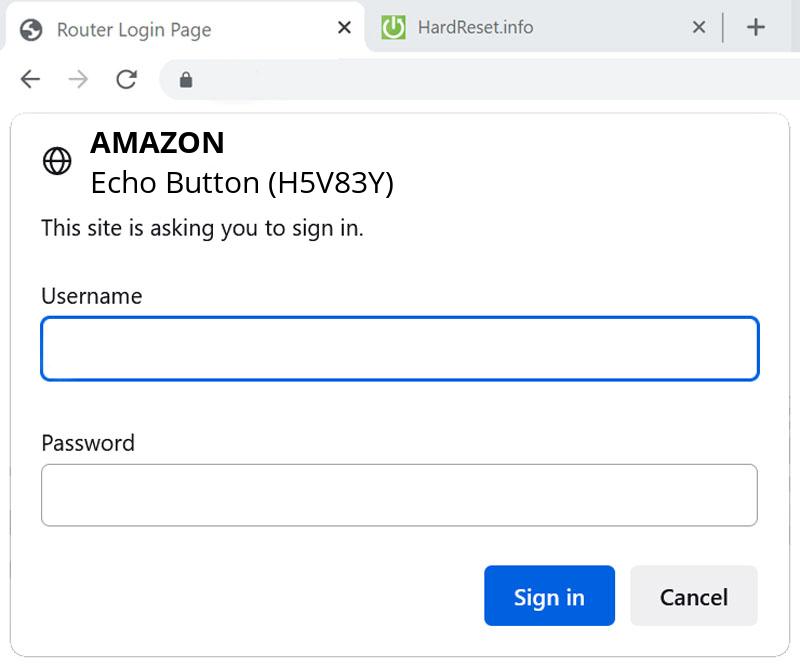The image size is (800, 667).
Task: Focus the Password input field
Action: point(400,495)
